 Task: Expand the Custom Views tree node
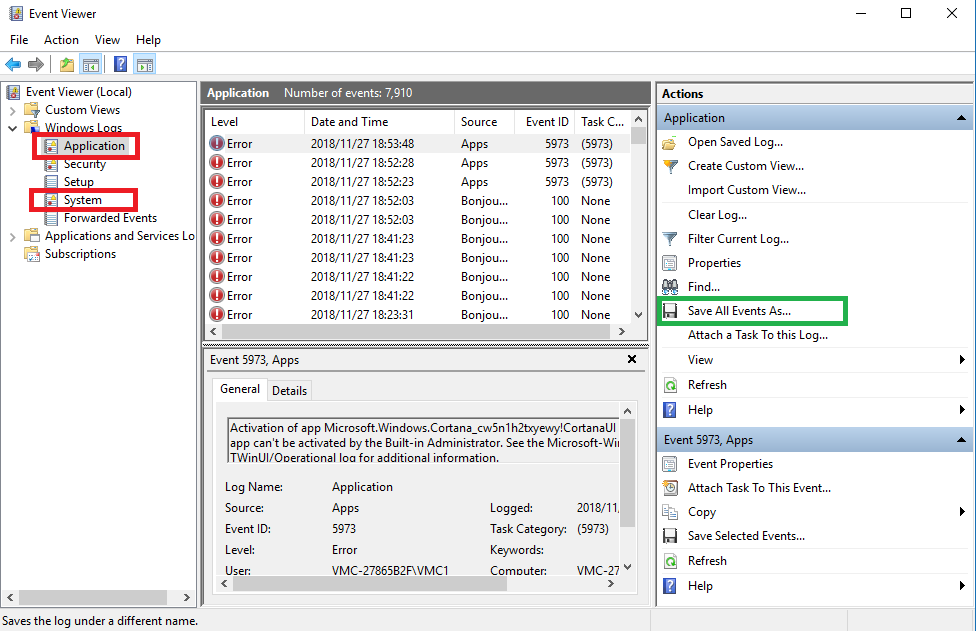(x=12, y=111)
